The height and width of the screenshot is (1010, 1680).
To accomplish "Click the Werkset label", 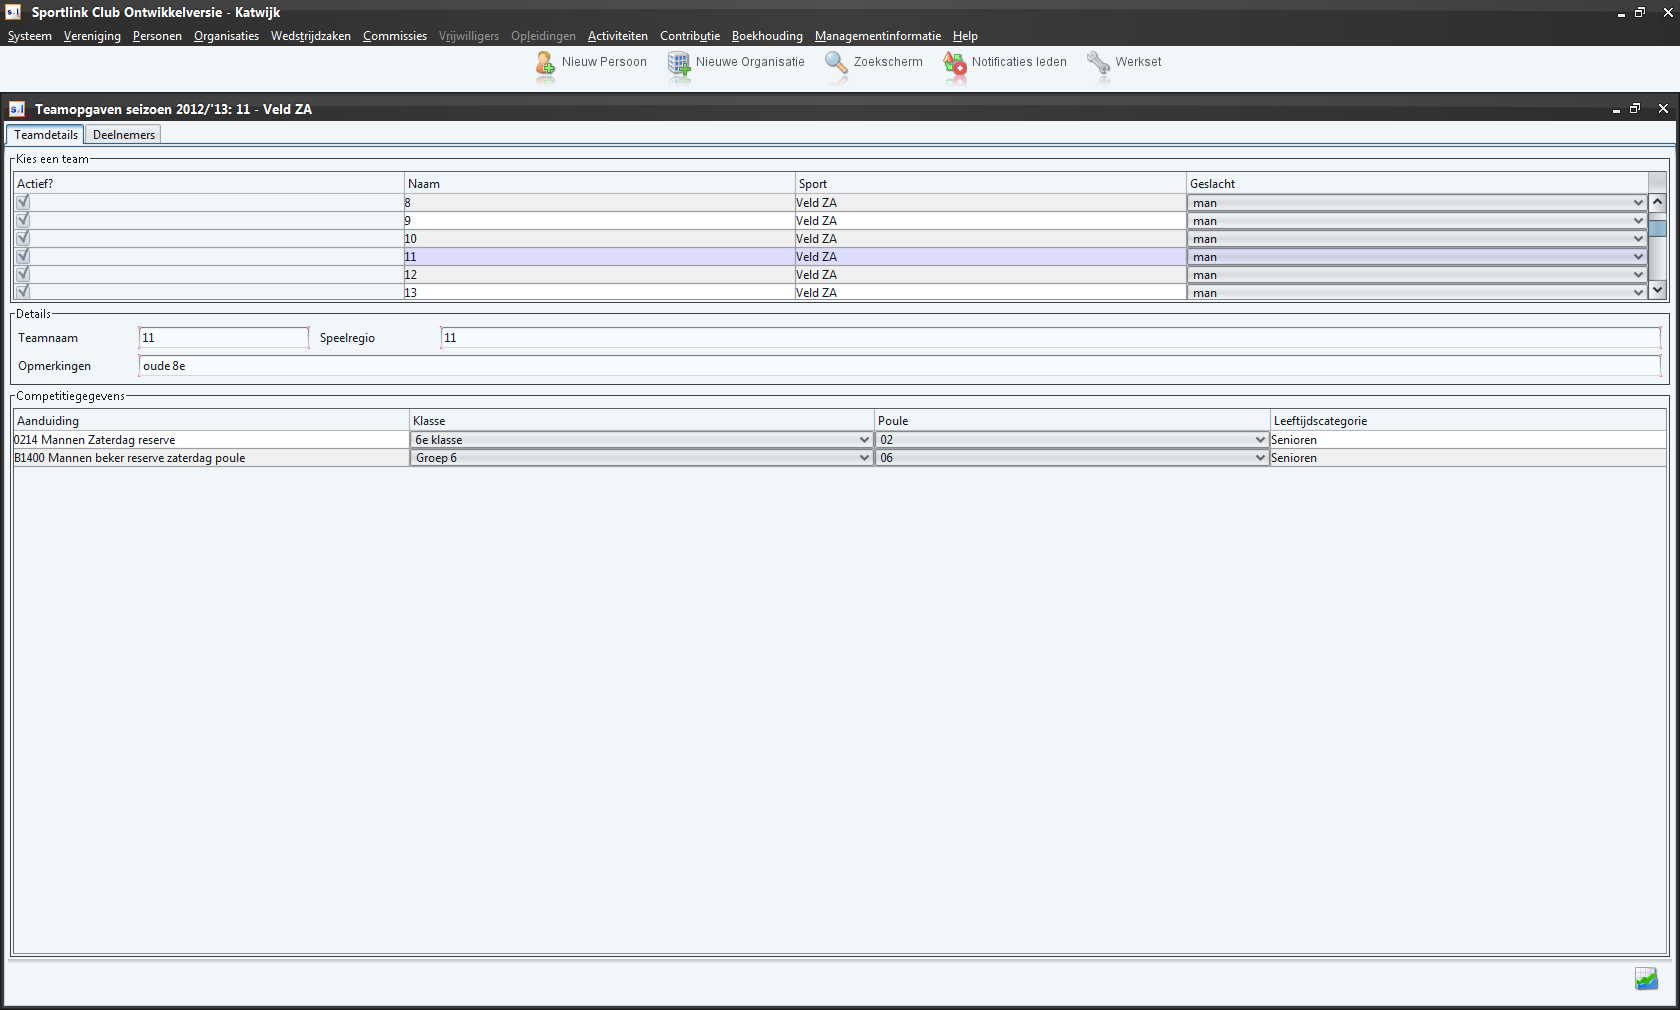I will (x=1138, y=62).
